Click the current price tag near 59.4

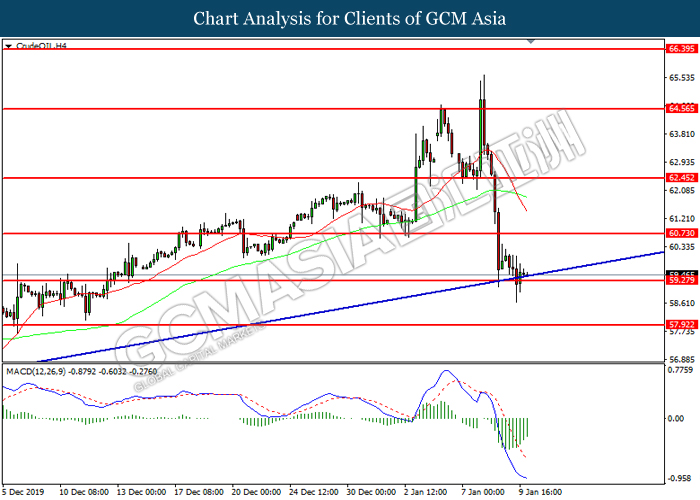pyautogui.click(x=681, y=273)
